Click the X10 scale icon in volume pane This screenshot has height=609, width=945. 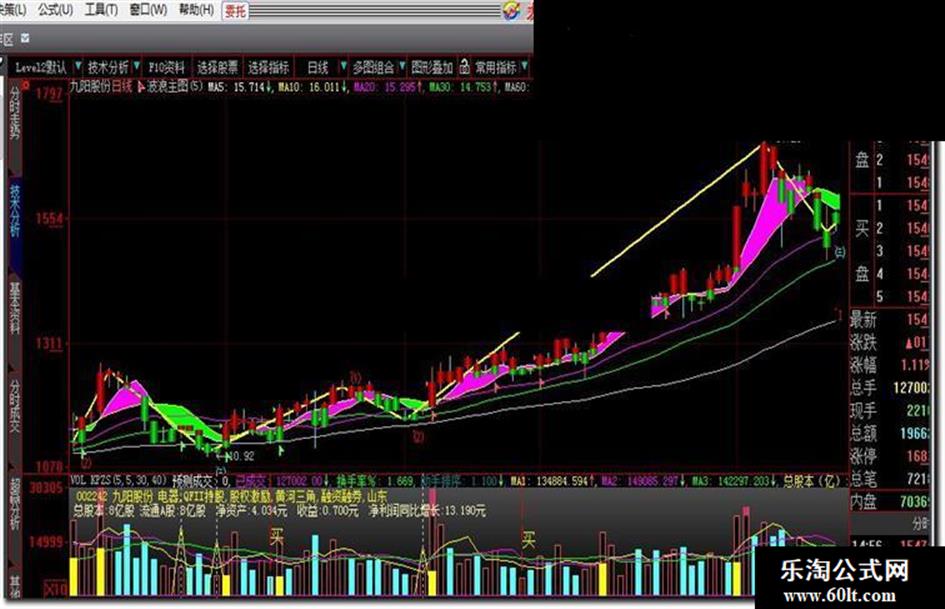click(57, 588)
